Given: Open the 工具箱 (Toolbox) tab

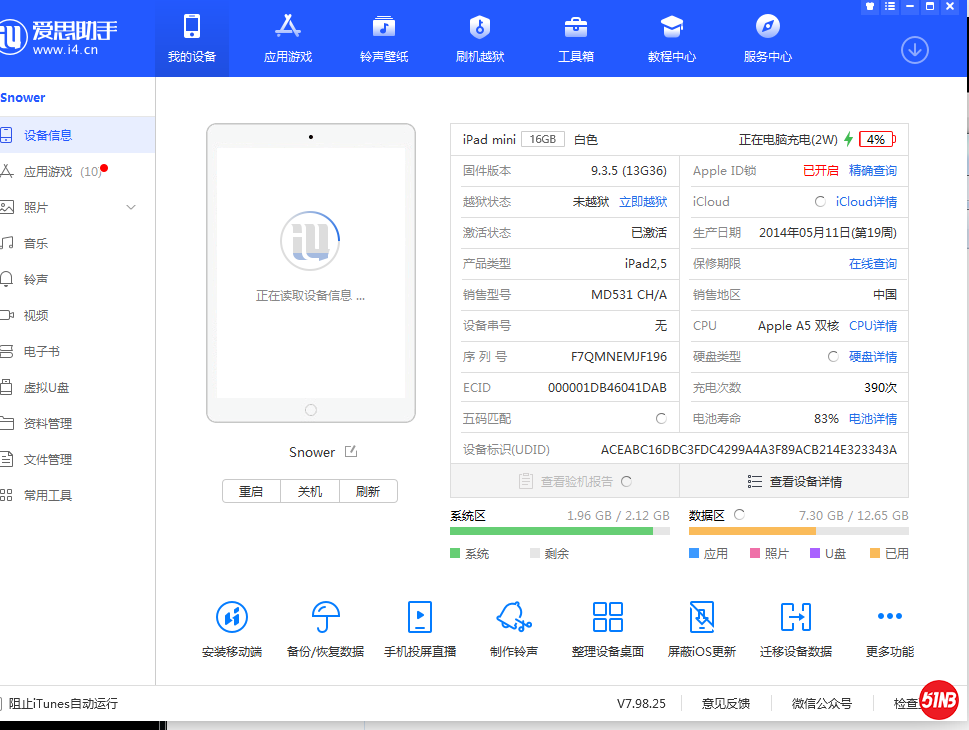Looking at the screenshot, I should coord(576,39).
